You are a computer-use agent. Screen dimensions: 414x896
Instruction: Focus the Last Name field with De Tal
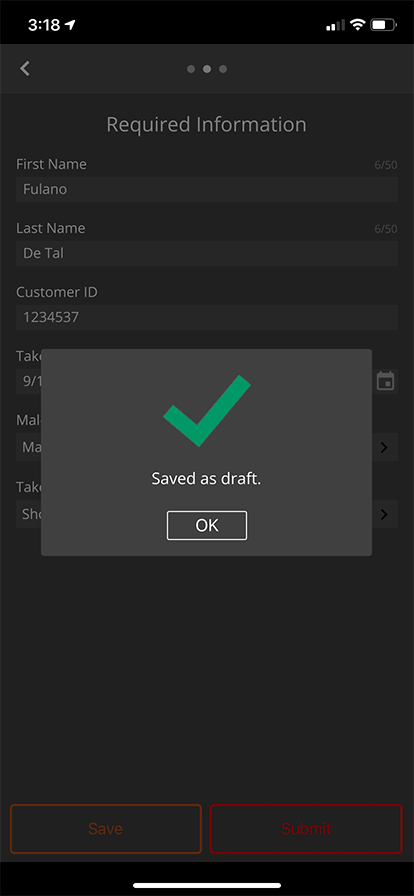pos(207,253)
